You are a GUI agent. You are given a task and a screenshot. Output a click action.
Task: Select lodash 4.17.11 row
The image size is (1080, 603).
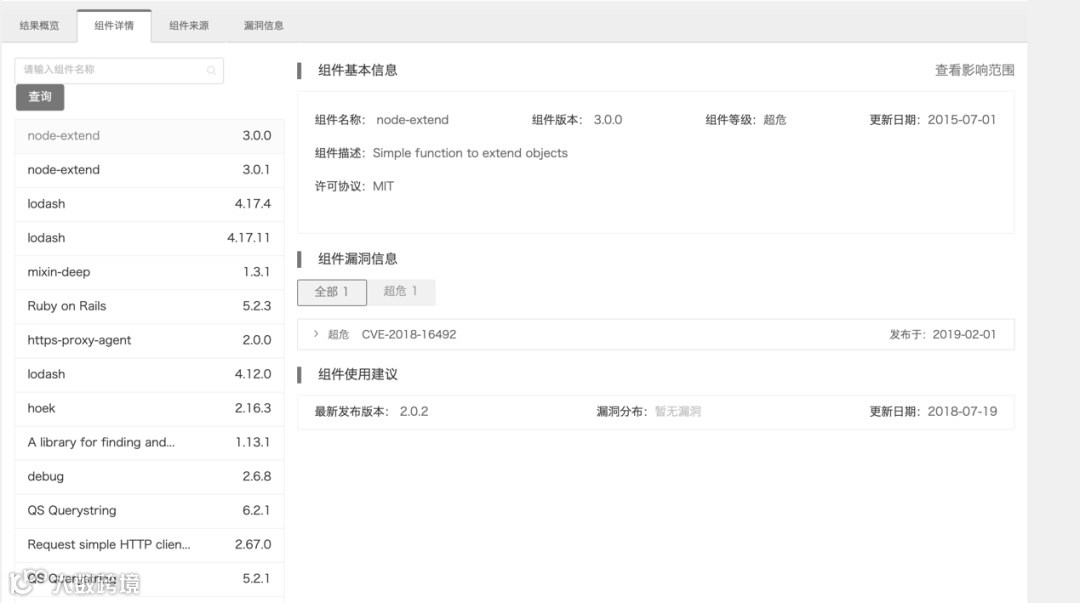pos(149,238)
